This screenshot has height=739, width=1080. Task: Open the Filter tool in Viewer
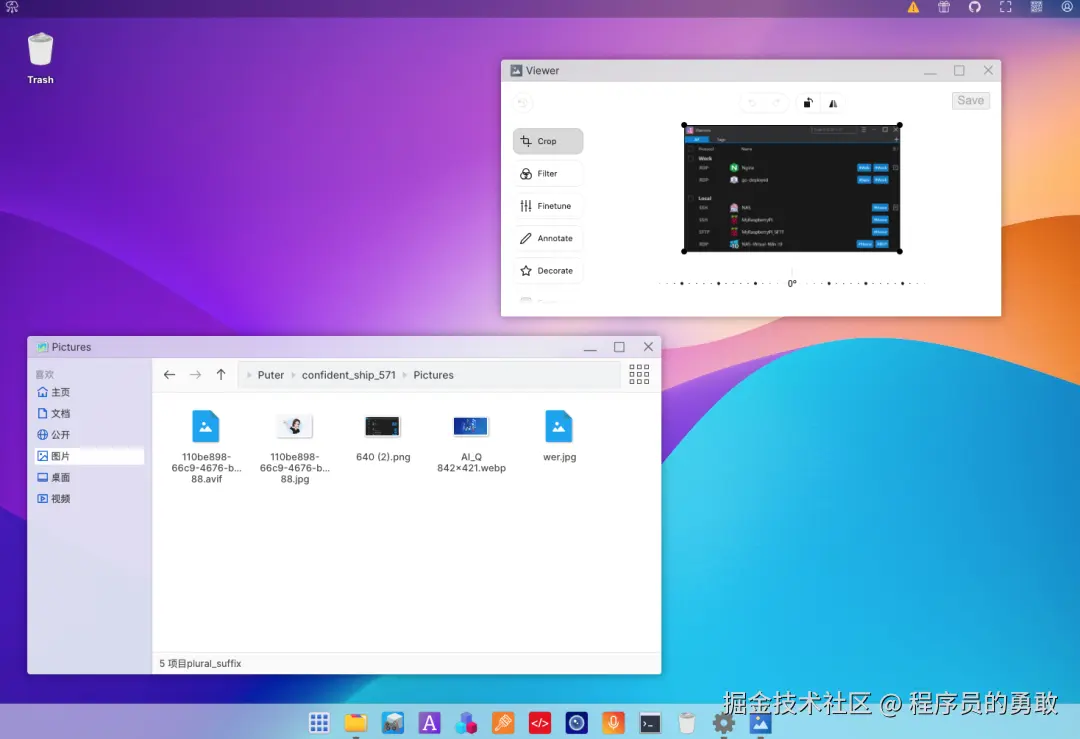click(x=548, y=174)
